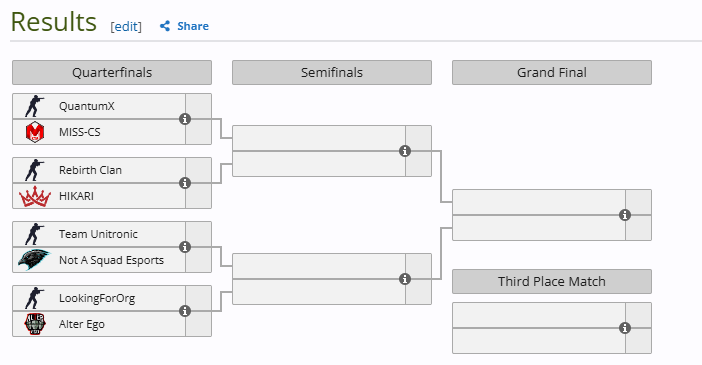The image size is (702, 365).
Task: Show info for LookingForOrg vs Alter Ego match
Action: click(185, 311)
